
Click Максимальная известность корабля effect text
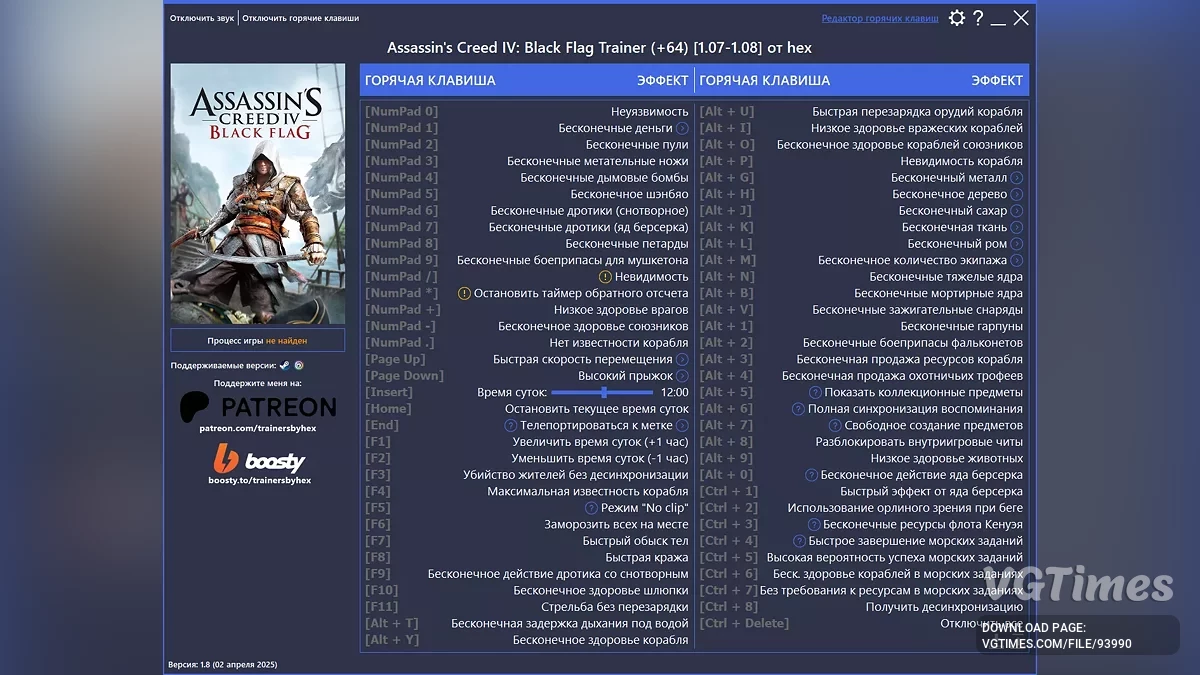588,491
